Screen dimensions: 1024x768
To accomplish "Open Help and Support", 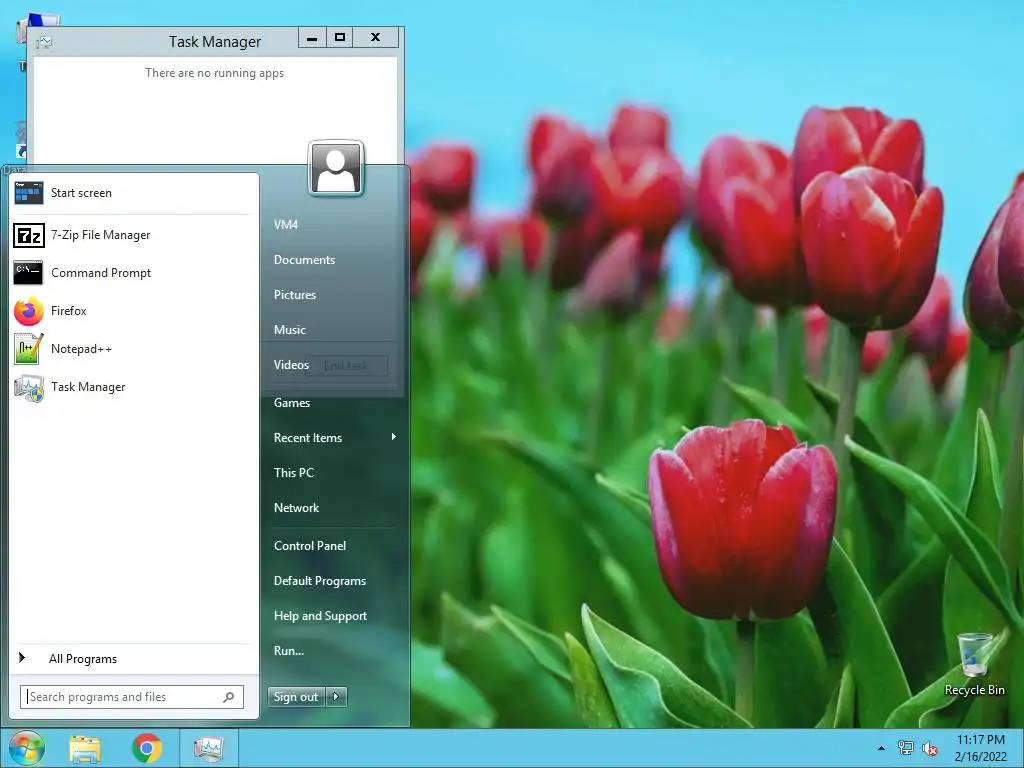I will [321, 616].
